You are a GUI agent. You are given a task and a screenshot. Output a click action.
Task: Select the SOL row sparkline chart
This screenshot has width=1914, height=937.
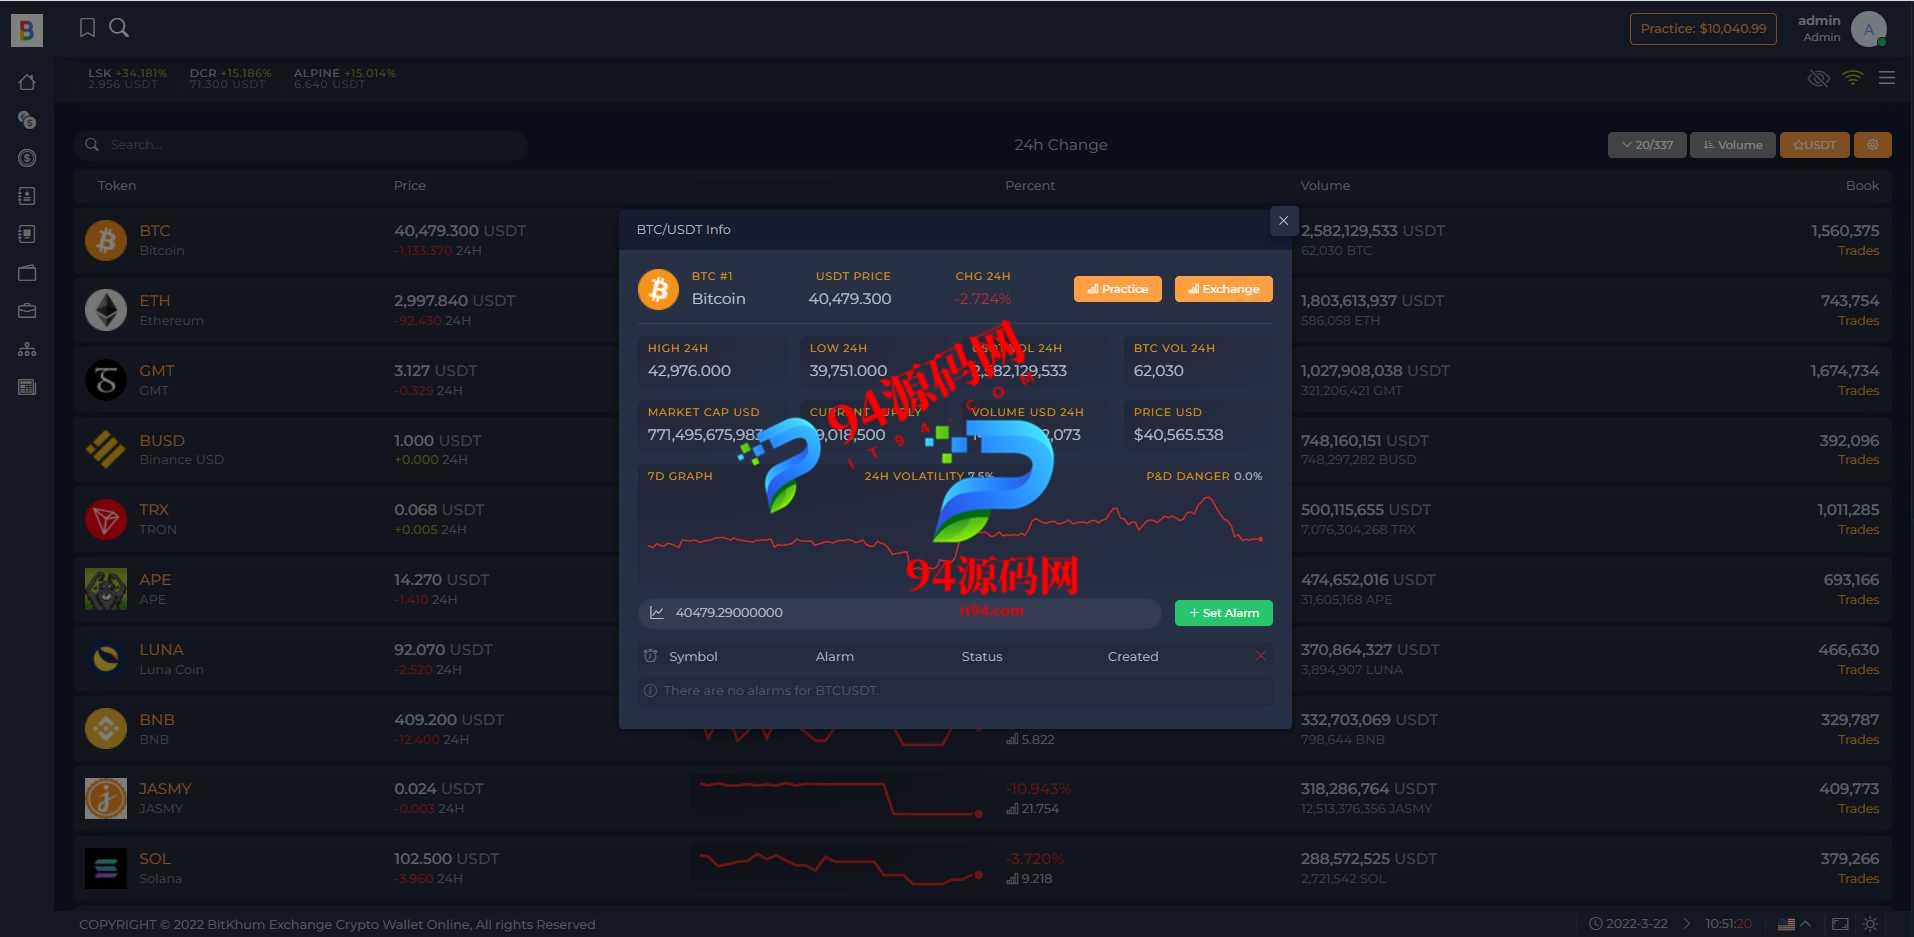(x=842, y=868)
